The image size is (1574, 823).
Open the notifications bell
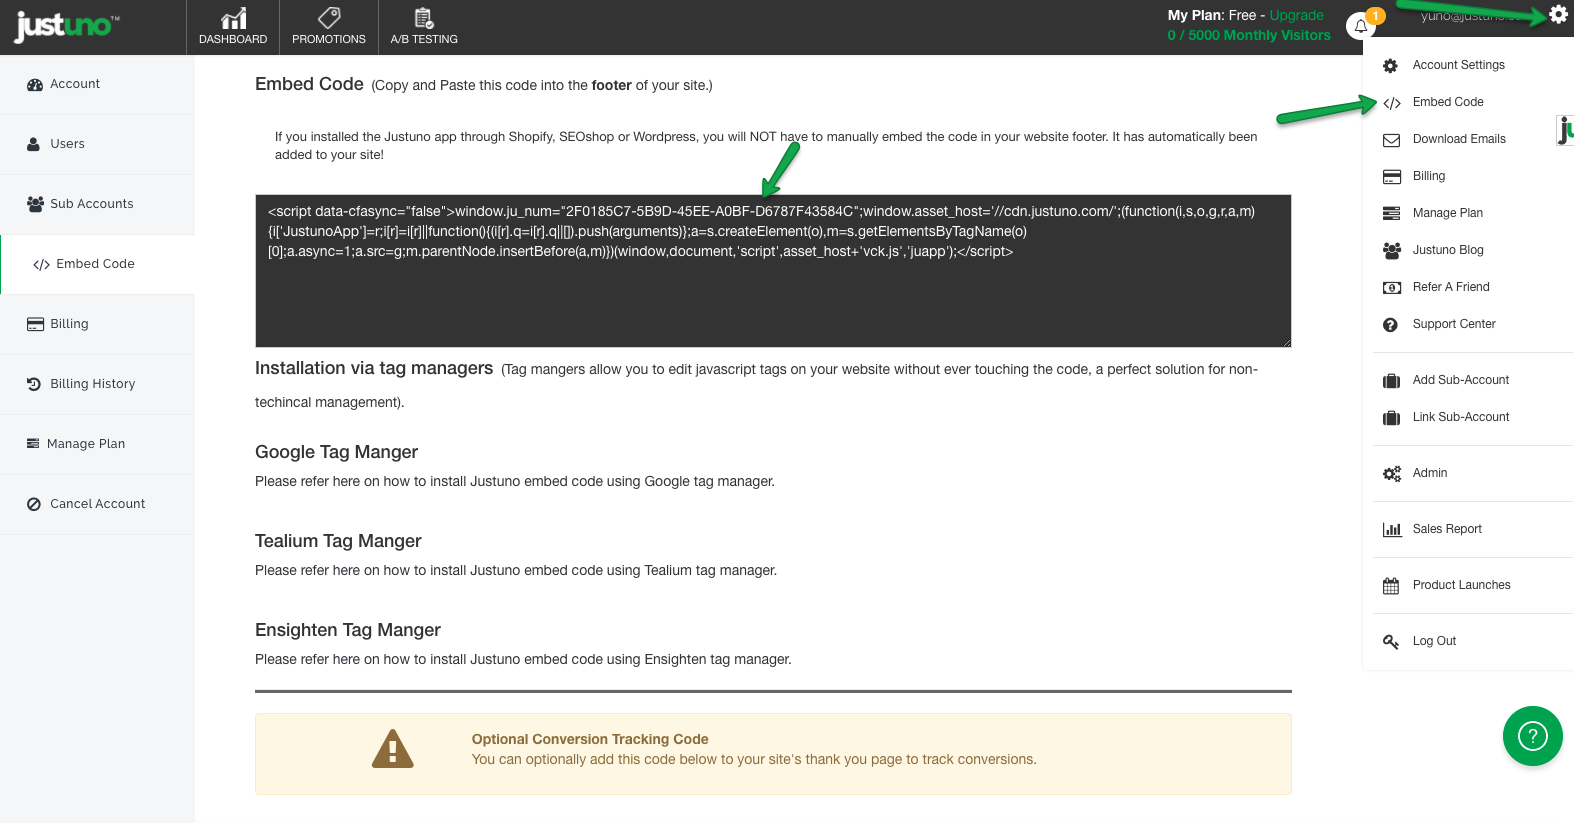click(x=1361, y=26)
